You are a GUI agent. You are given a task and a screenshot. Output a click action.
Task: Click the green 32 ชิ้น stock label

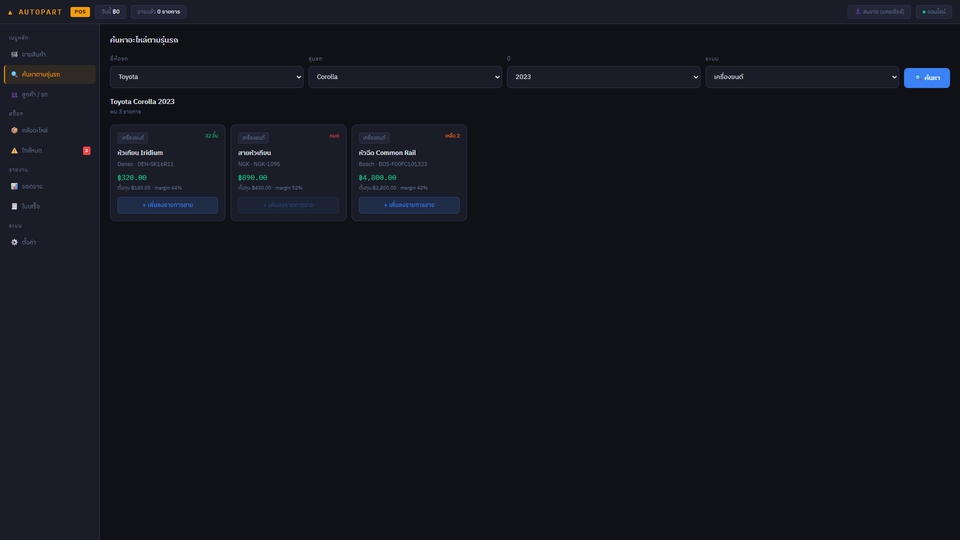[211, 136]
